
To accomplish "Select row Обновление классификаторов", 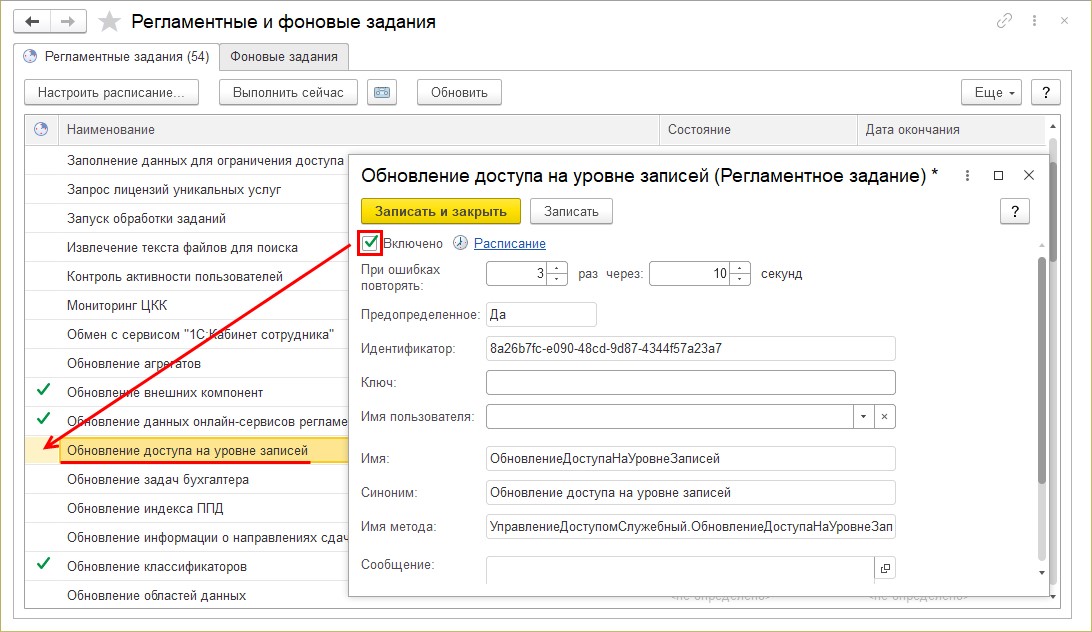I will coord(187,567).
